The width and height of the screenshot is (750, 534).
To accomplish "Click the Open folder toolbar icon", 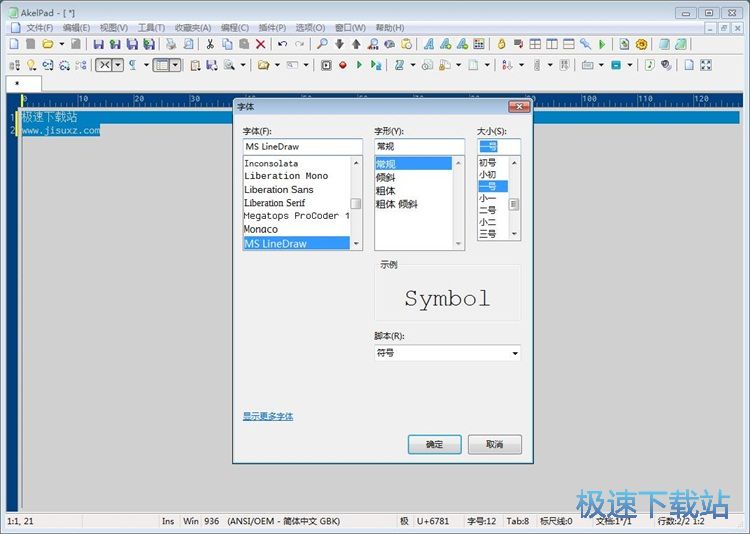I will pyautogui.click(x=47, y=44).
